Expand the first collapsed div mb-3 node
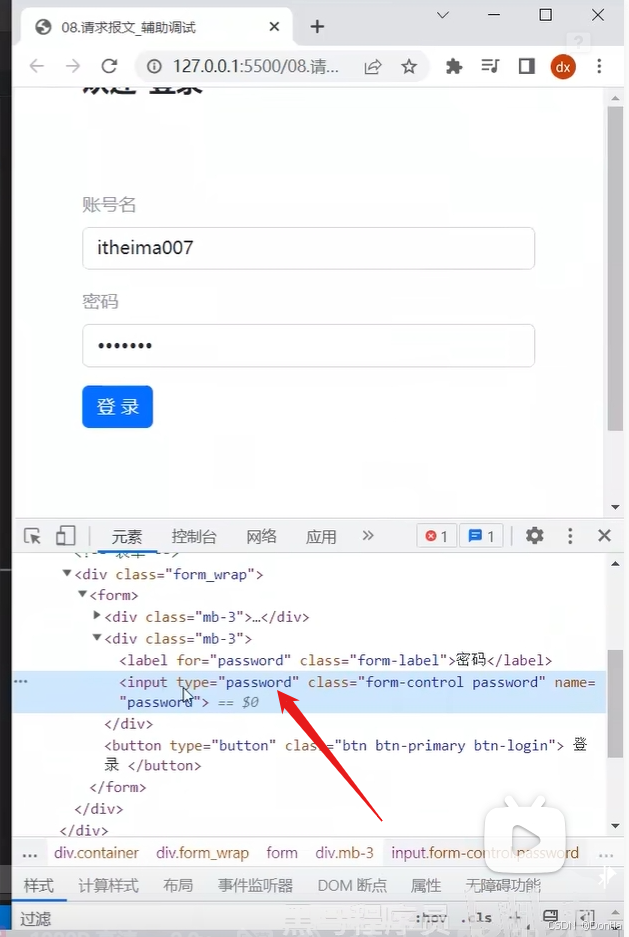Screen dimensions: 629x937 tap(97, 615)
